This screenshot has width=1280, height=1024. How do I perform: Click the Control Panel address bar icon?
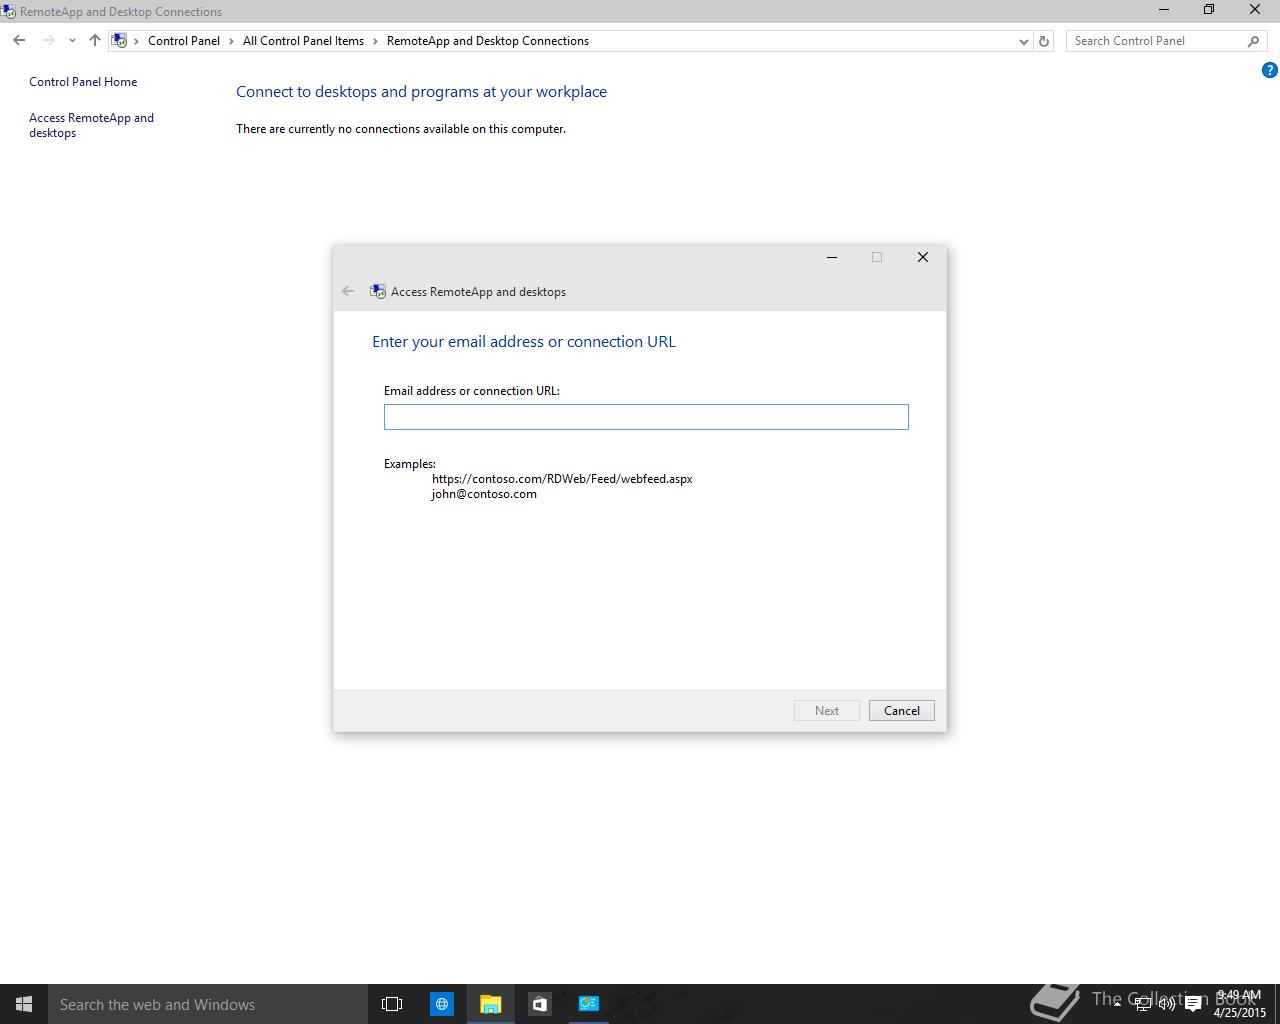pos(119,41)
